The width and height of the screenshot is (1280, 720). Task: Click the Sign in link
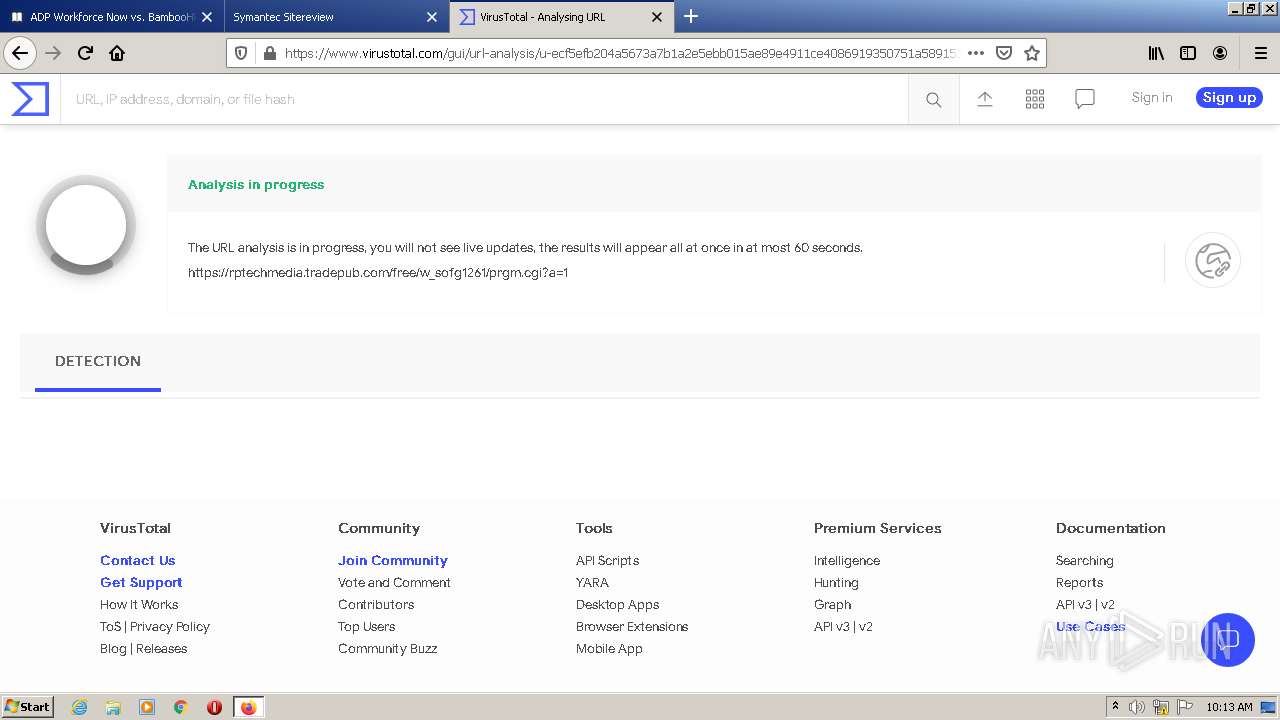1152,97
